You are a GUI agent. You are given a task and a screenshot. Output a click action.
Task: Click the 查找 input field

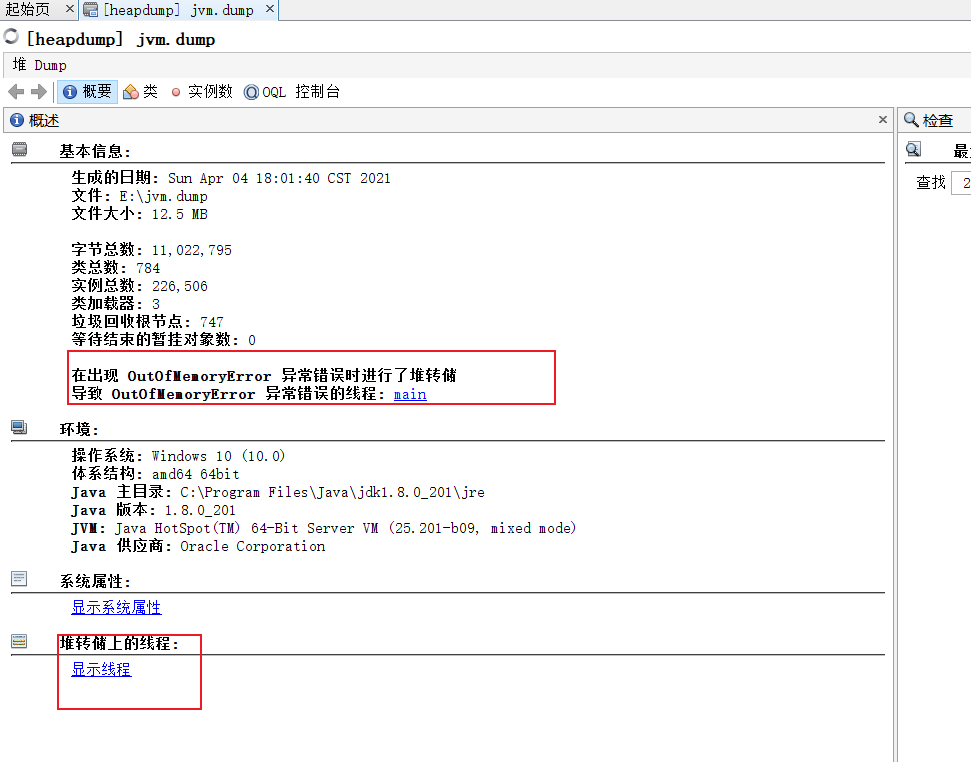tap(961, 183)
